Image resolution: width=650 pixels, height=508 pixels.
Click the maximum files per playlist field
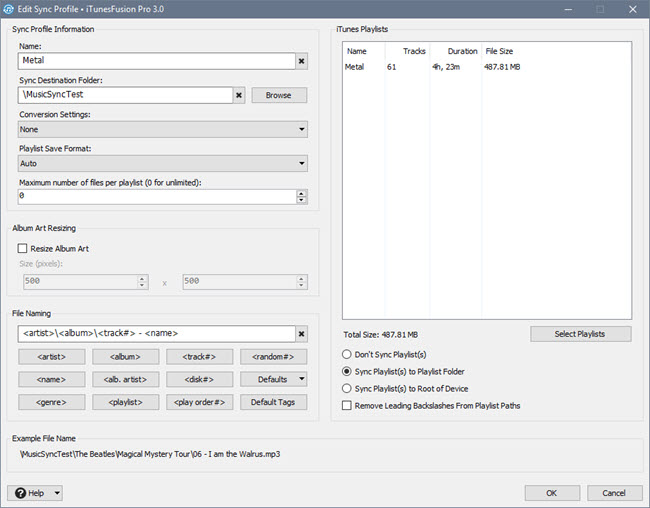[x=158, y=197]
